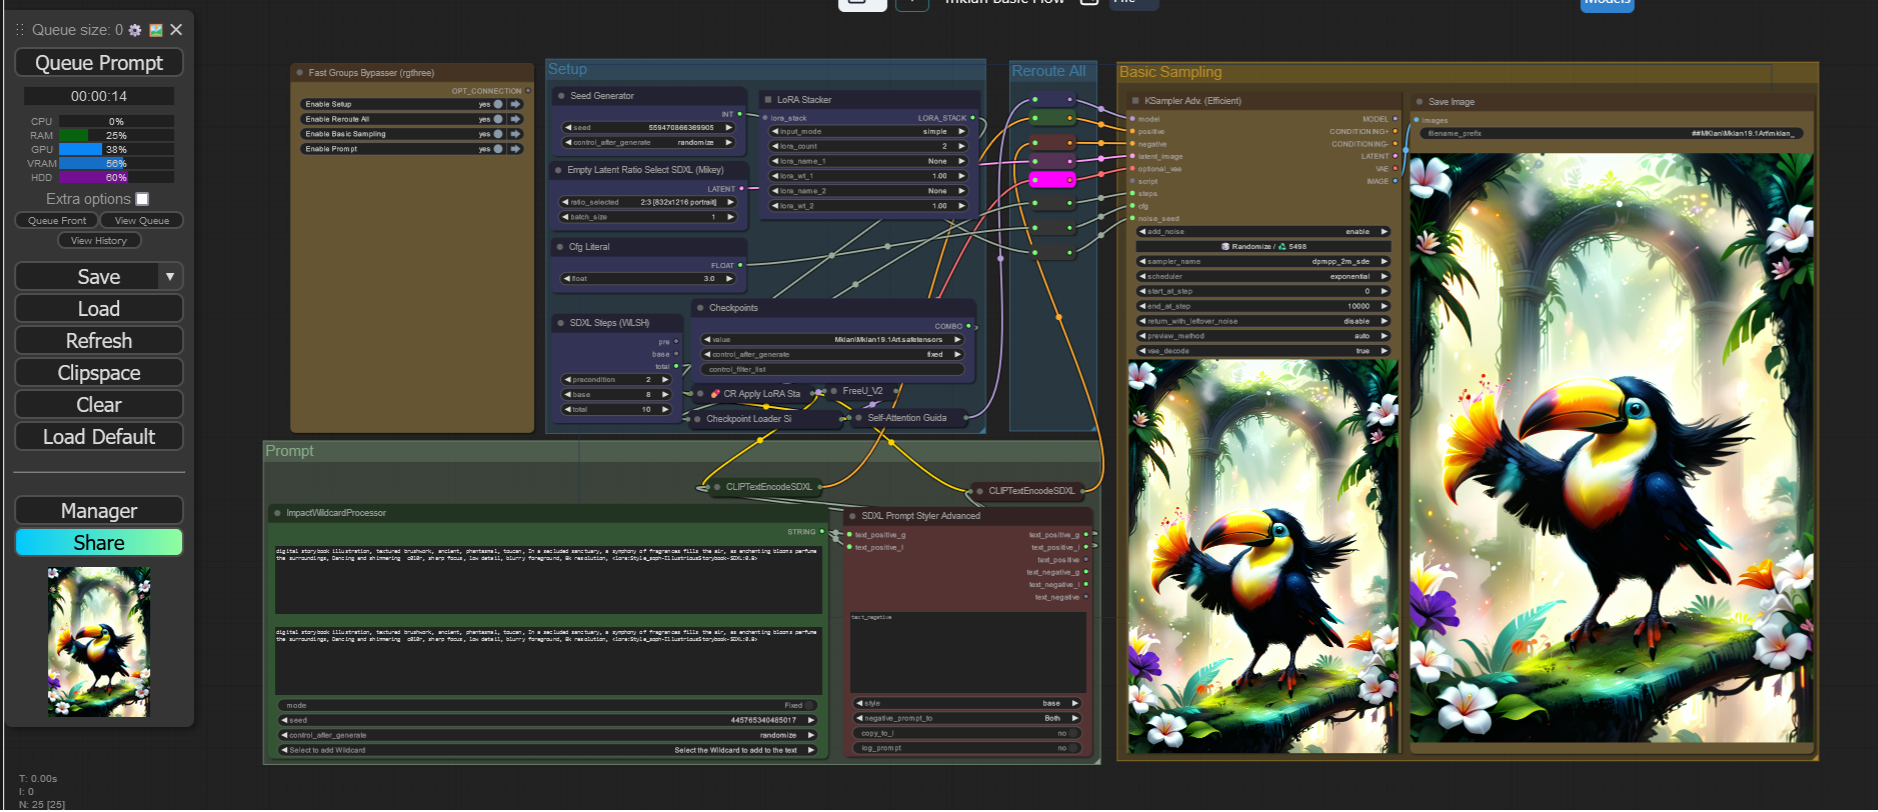Open the scheduler combo in KSampler
The height and width of the screenshot is (812, 1878).
point(1263,276)
